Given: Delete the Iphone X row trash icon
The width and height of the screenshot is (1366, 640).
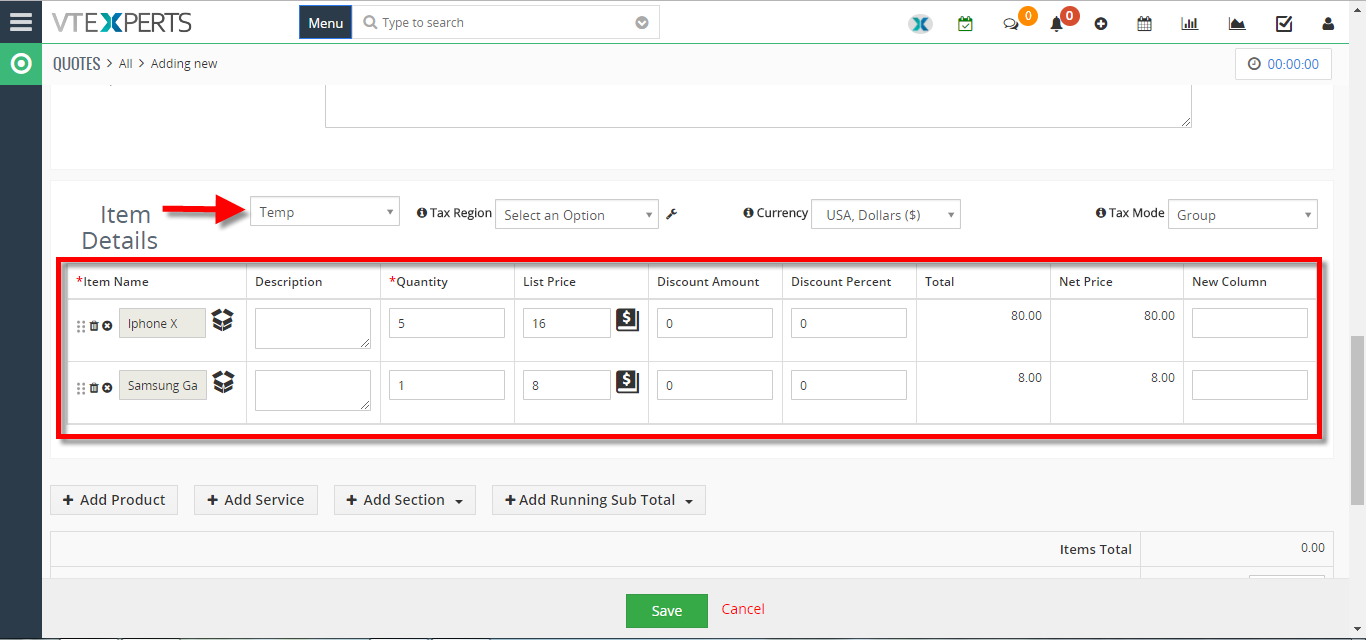Looking at the screenshot, I should (x=94, y=326).
